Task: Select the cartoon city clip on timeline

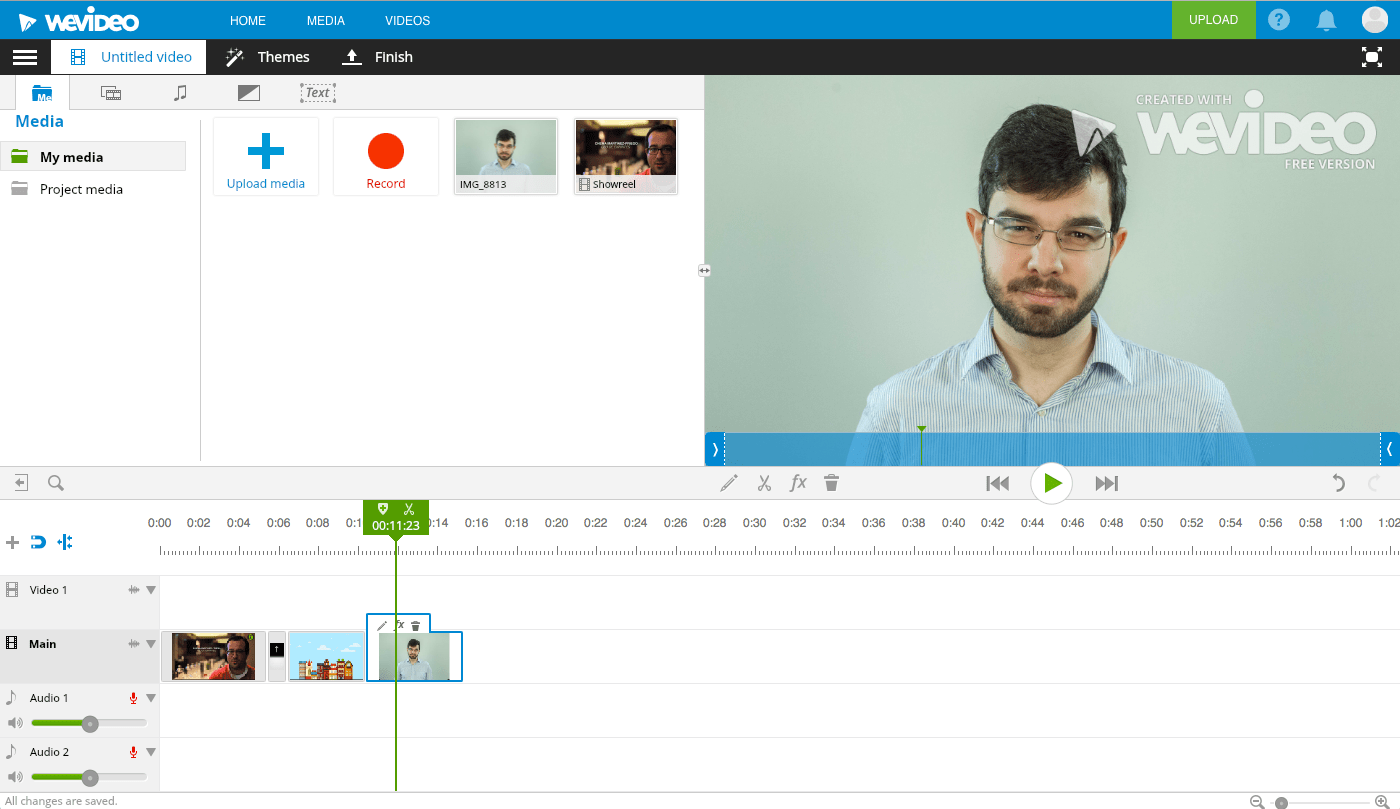Action: (326, 656)
